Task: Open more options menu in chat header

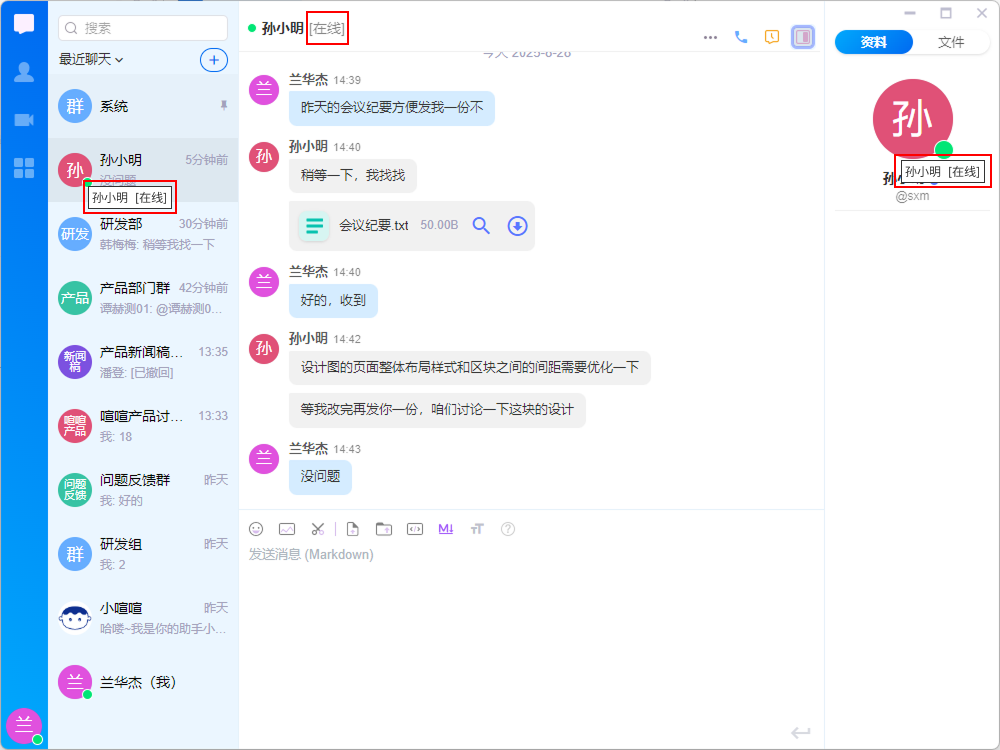Action: pos(710,37)
